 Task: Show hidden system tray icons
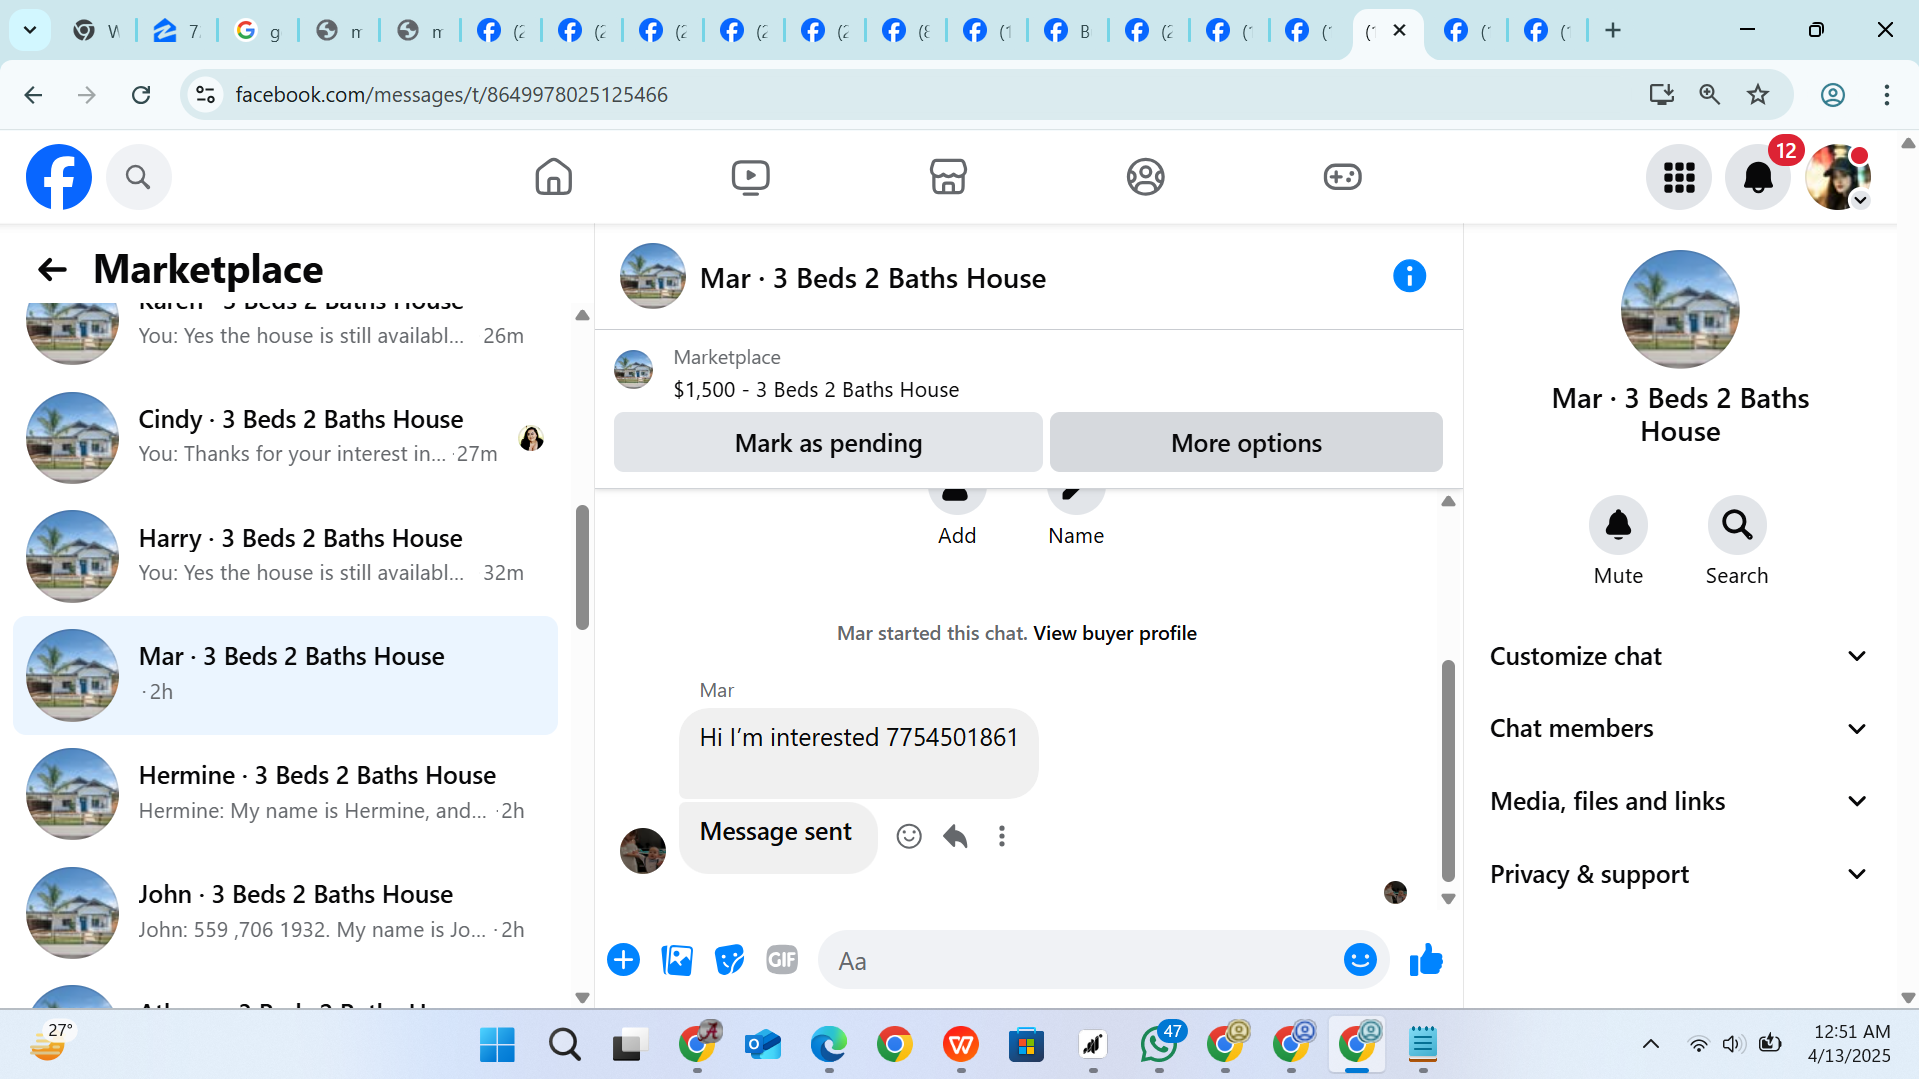[1651, 1045]
